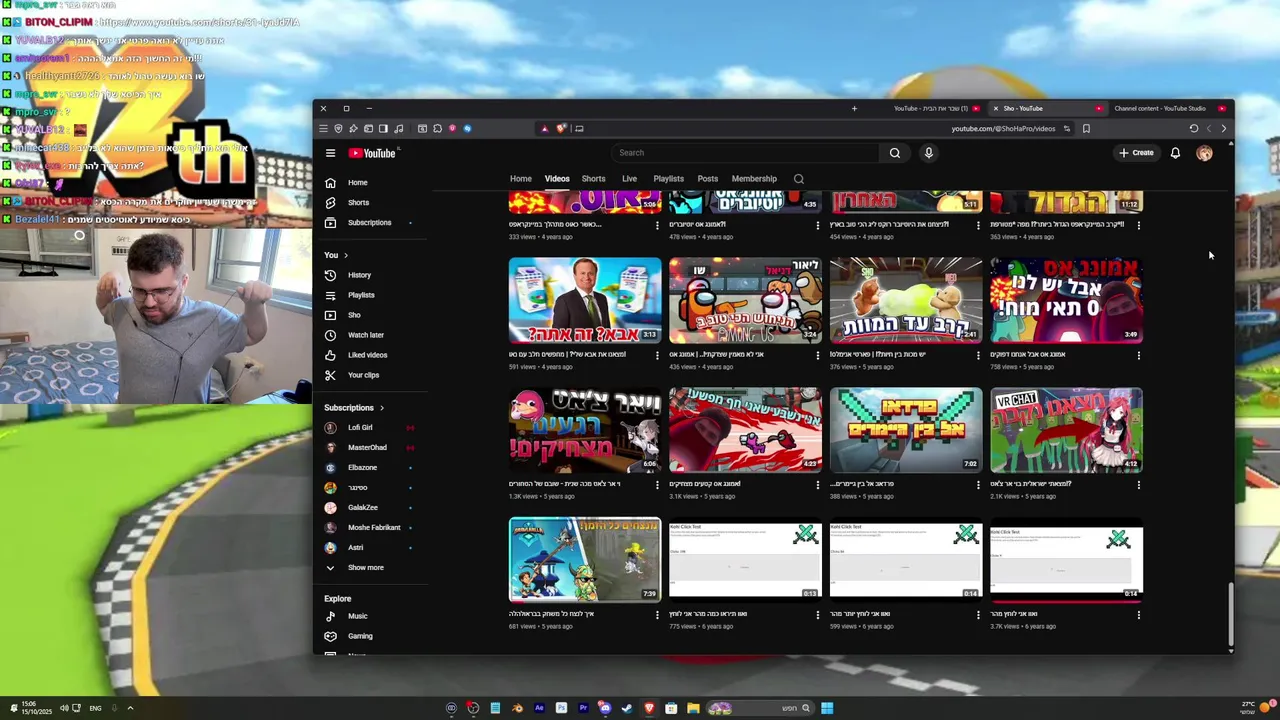Image resolution: width=1280 pixels, height=720 pixels.
Task: Open Sho channel link in sidebar
Action: point(354,315)
